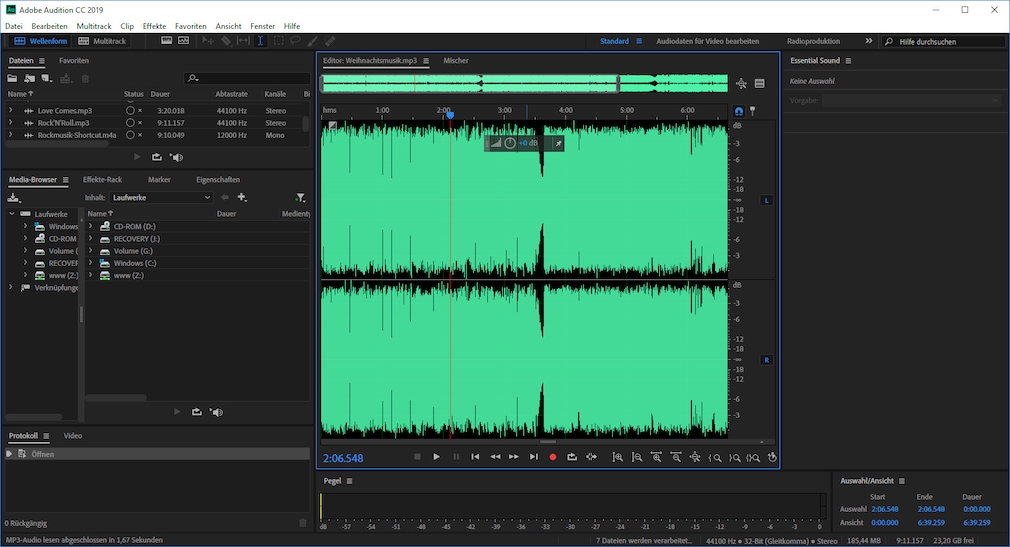The height and width of the screenshot is (547, 1010).
Task: Toggle right channel R button
Action: click(x=767, y=360)
